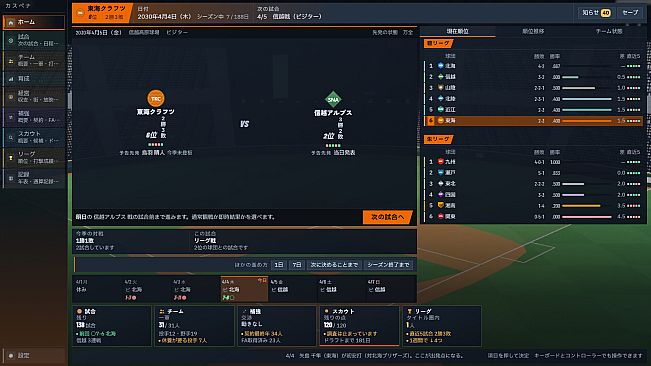Click 九州 team emblem in standings
The image size is (651, 366).
[441, 161]
